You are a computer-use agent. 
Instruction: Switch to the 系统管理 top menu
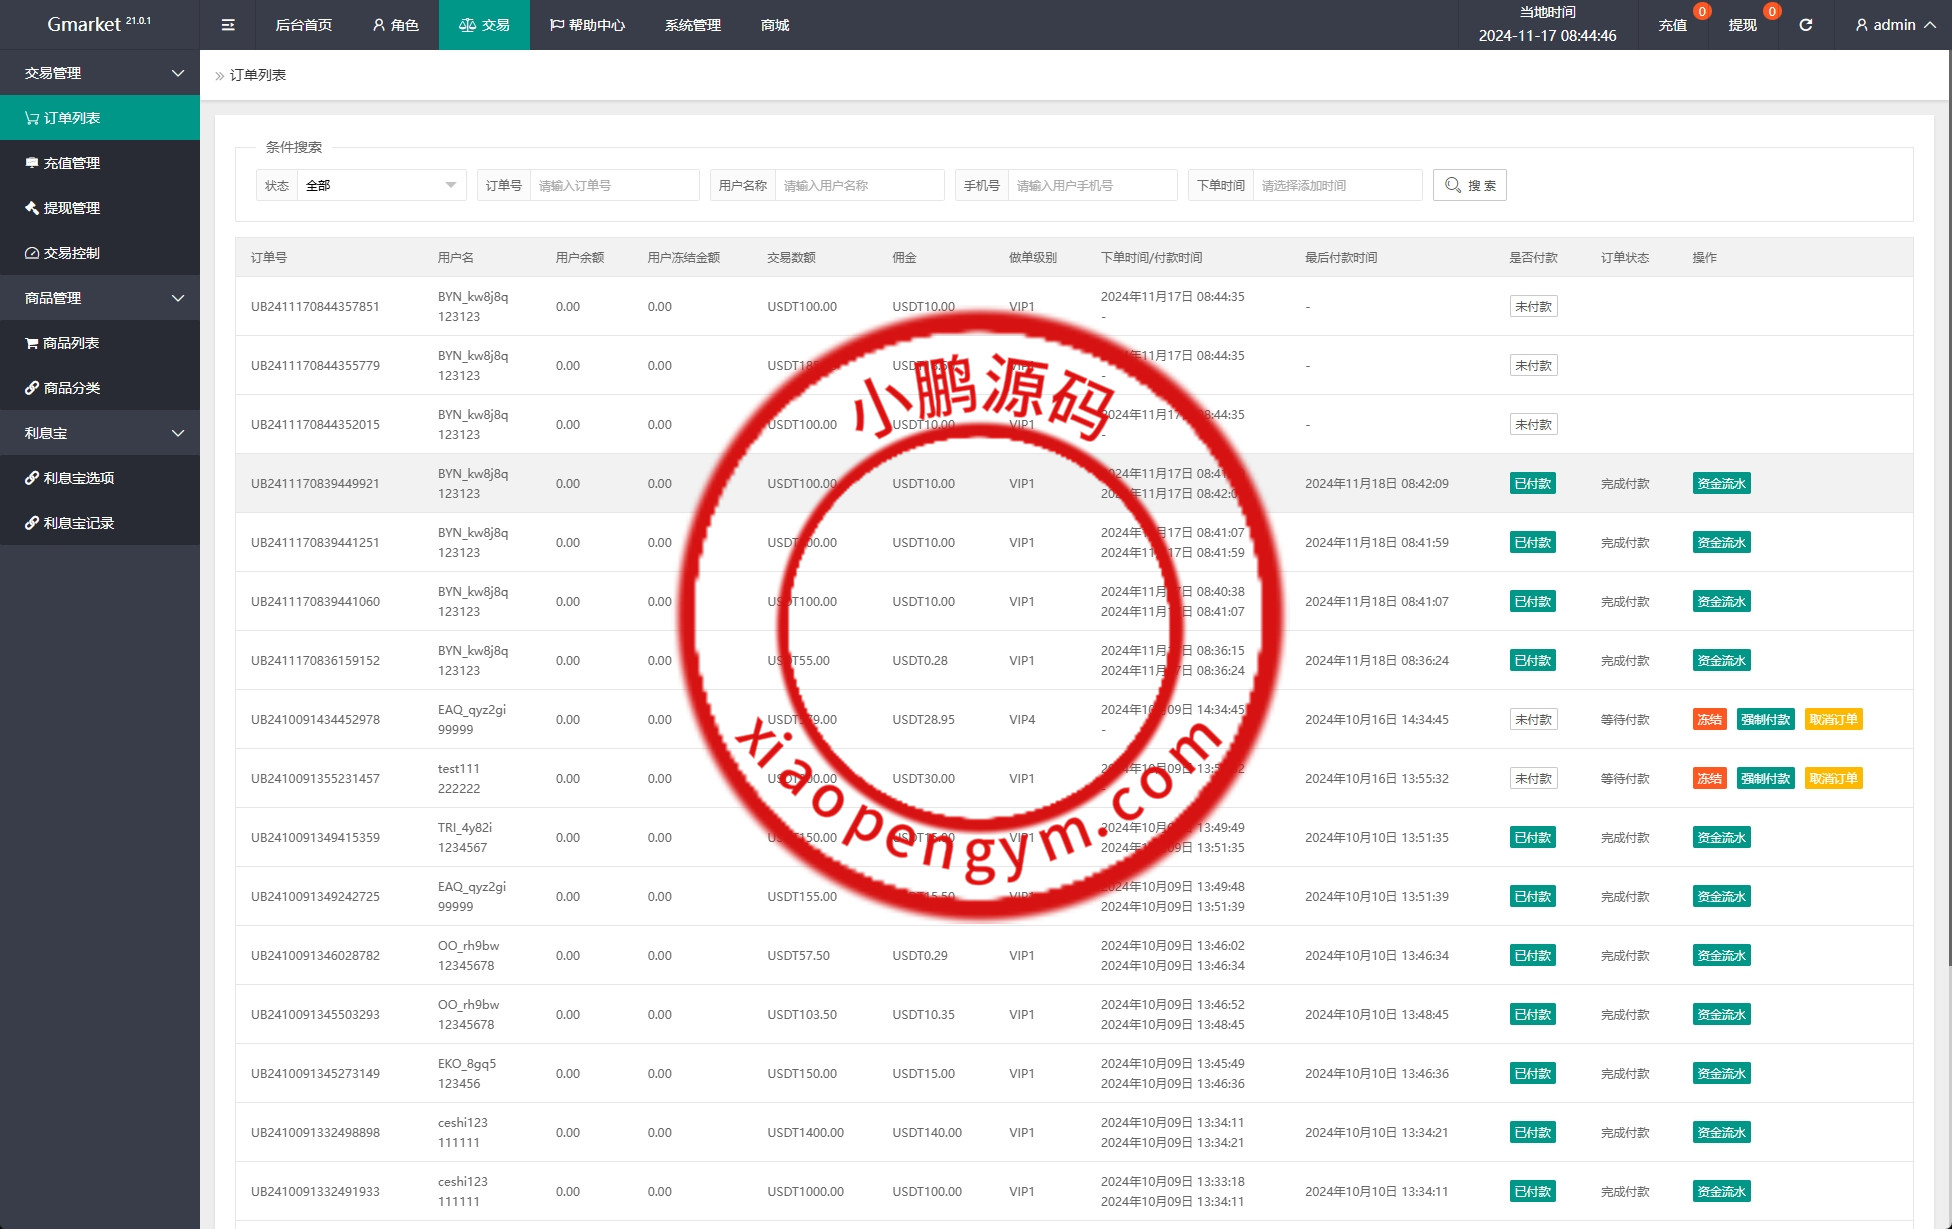pos(692,25)
